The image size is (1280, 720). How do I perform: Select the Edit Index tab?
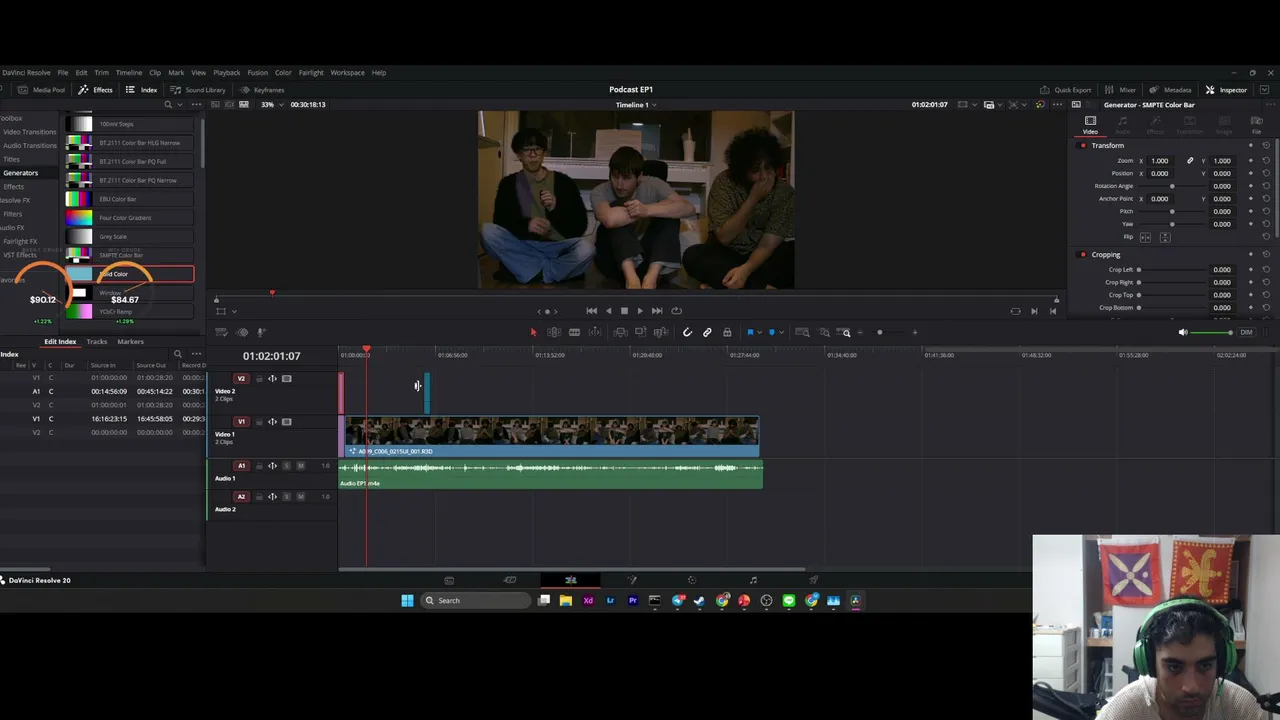pyautogui.click(x=60, y=342)
